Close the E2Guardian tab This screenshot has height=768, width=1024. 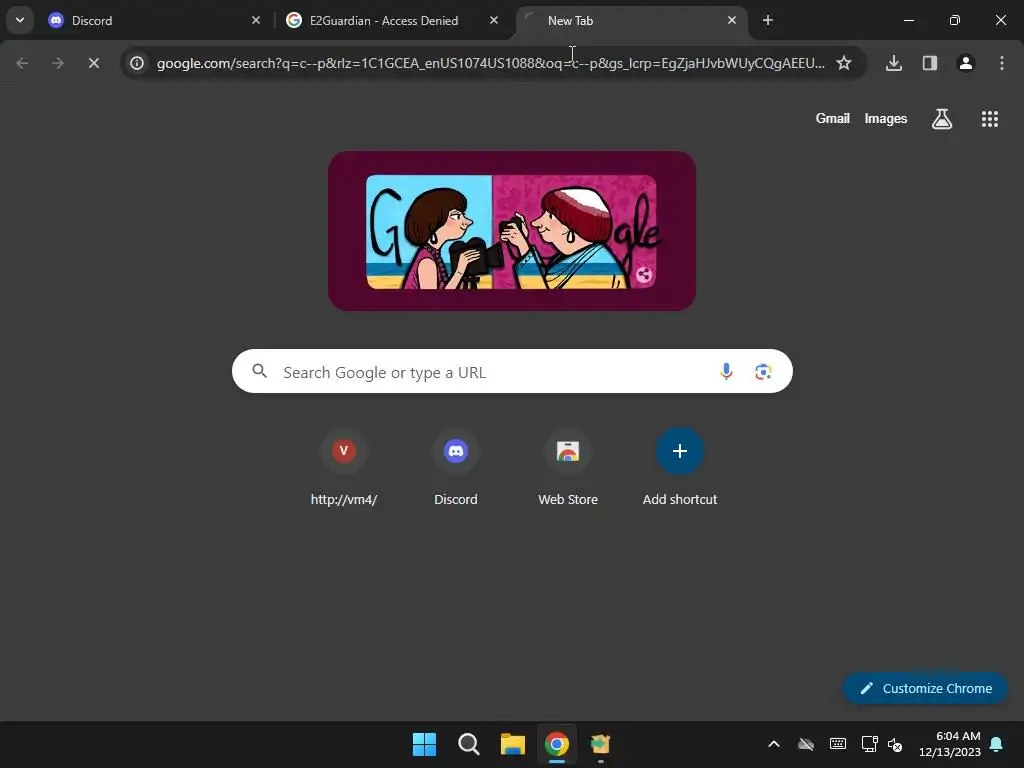494,20
